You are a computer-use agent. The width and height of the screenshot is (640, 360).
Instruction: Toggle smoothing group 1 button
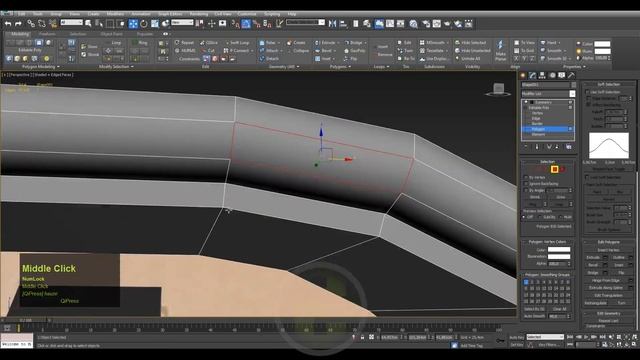[526, 282]
